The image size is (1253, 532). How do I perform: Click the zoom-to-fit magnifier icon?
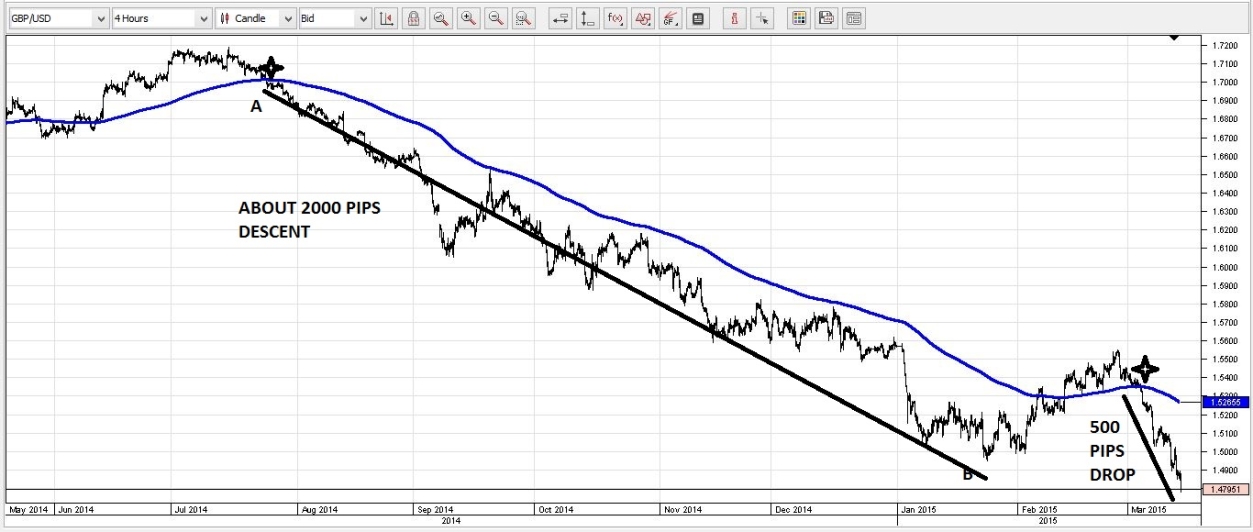tap(440, 18)
